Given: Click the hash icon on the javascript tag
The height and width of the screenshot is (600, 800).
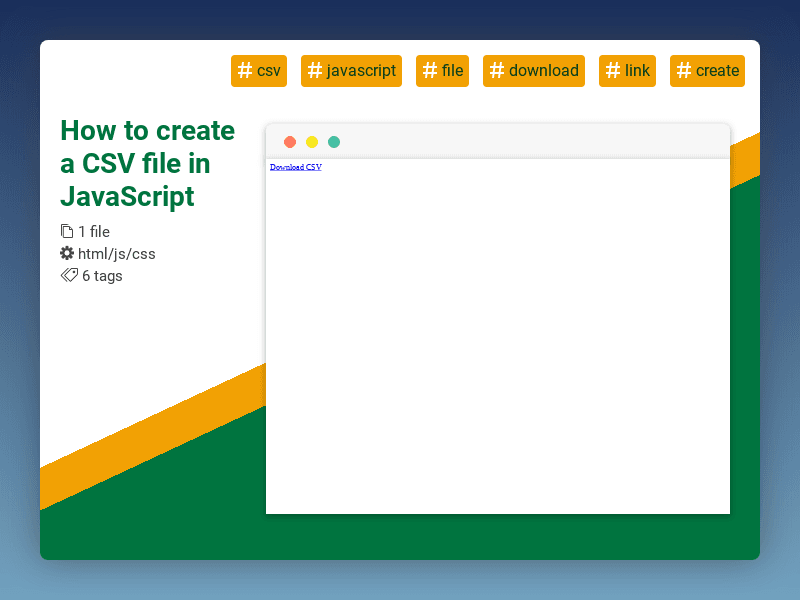Looking at the screenshot, I should pyautogui.click(x=313, y=71).
